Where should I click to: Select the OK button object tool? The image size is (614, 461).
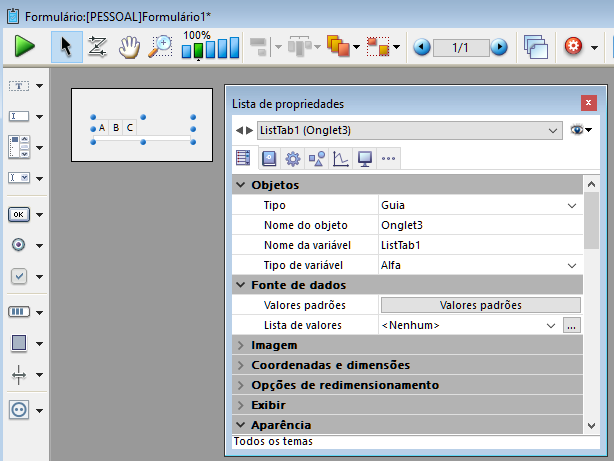(x=19, y=213)
